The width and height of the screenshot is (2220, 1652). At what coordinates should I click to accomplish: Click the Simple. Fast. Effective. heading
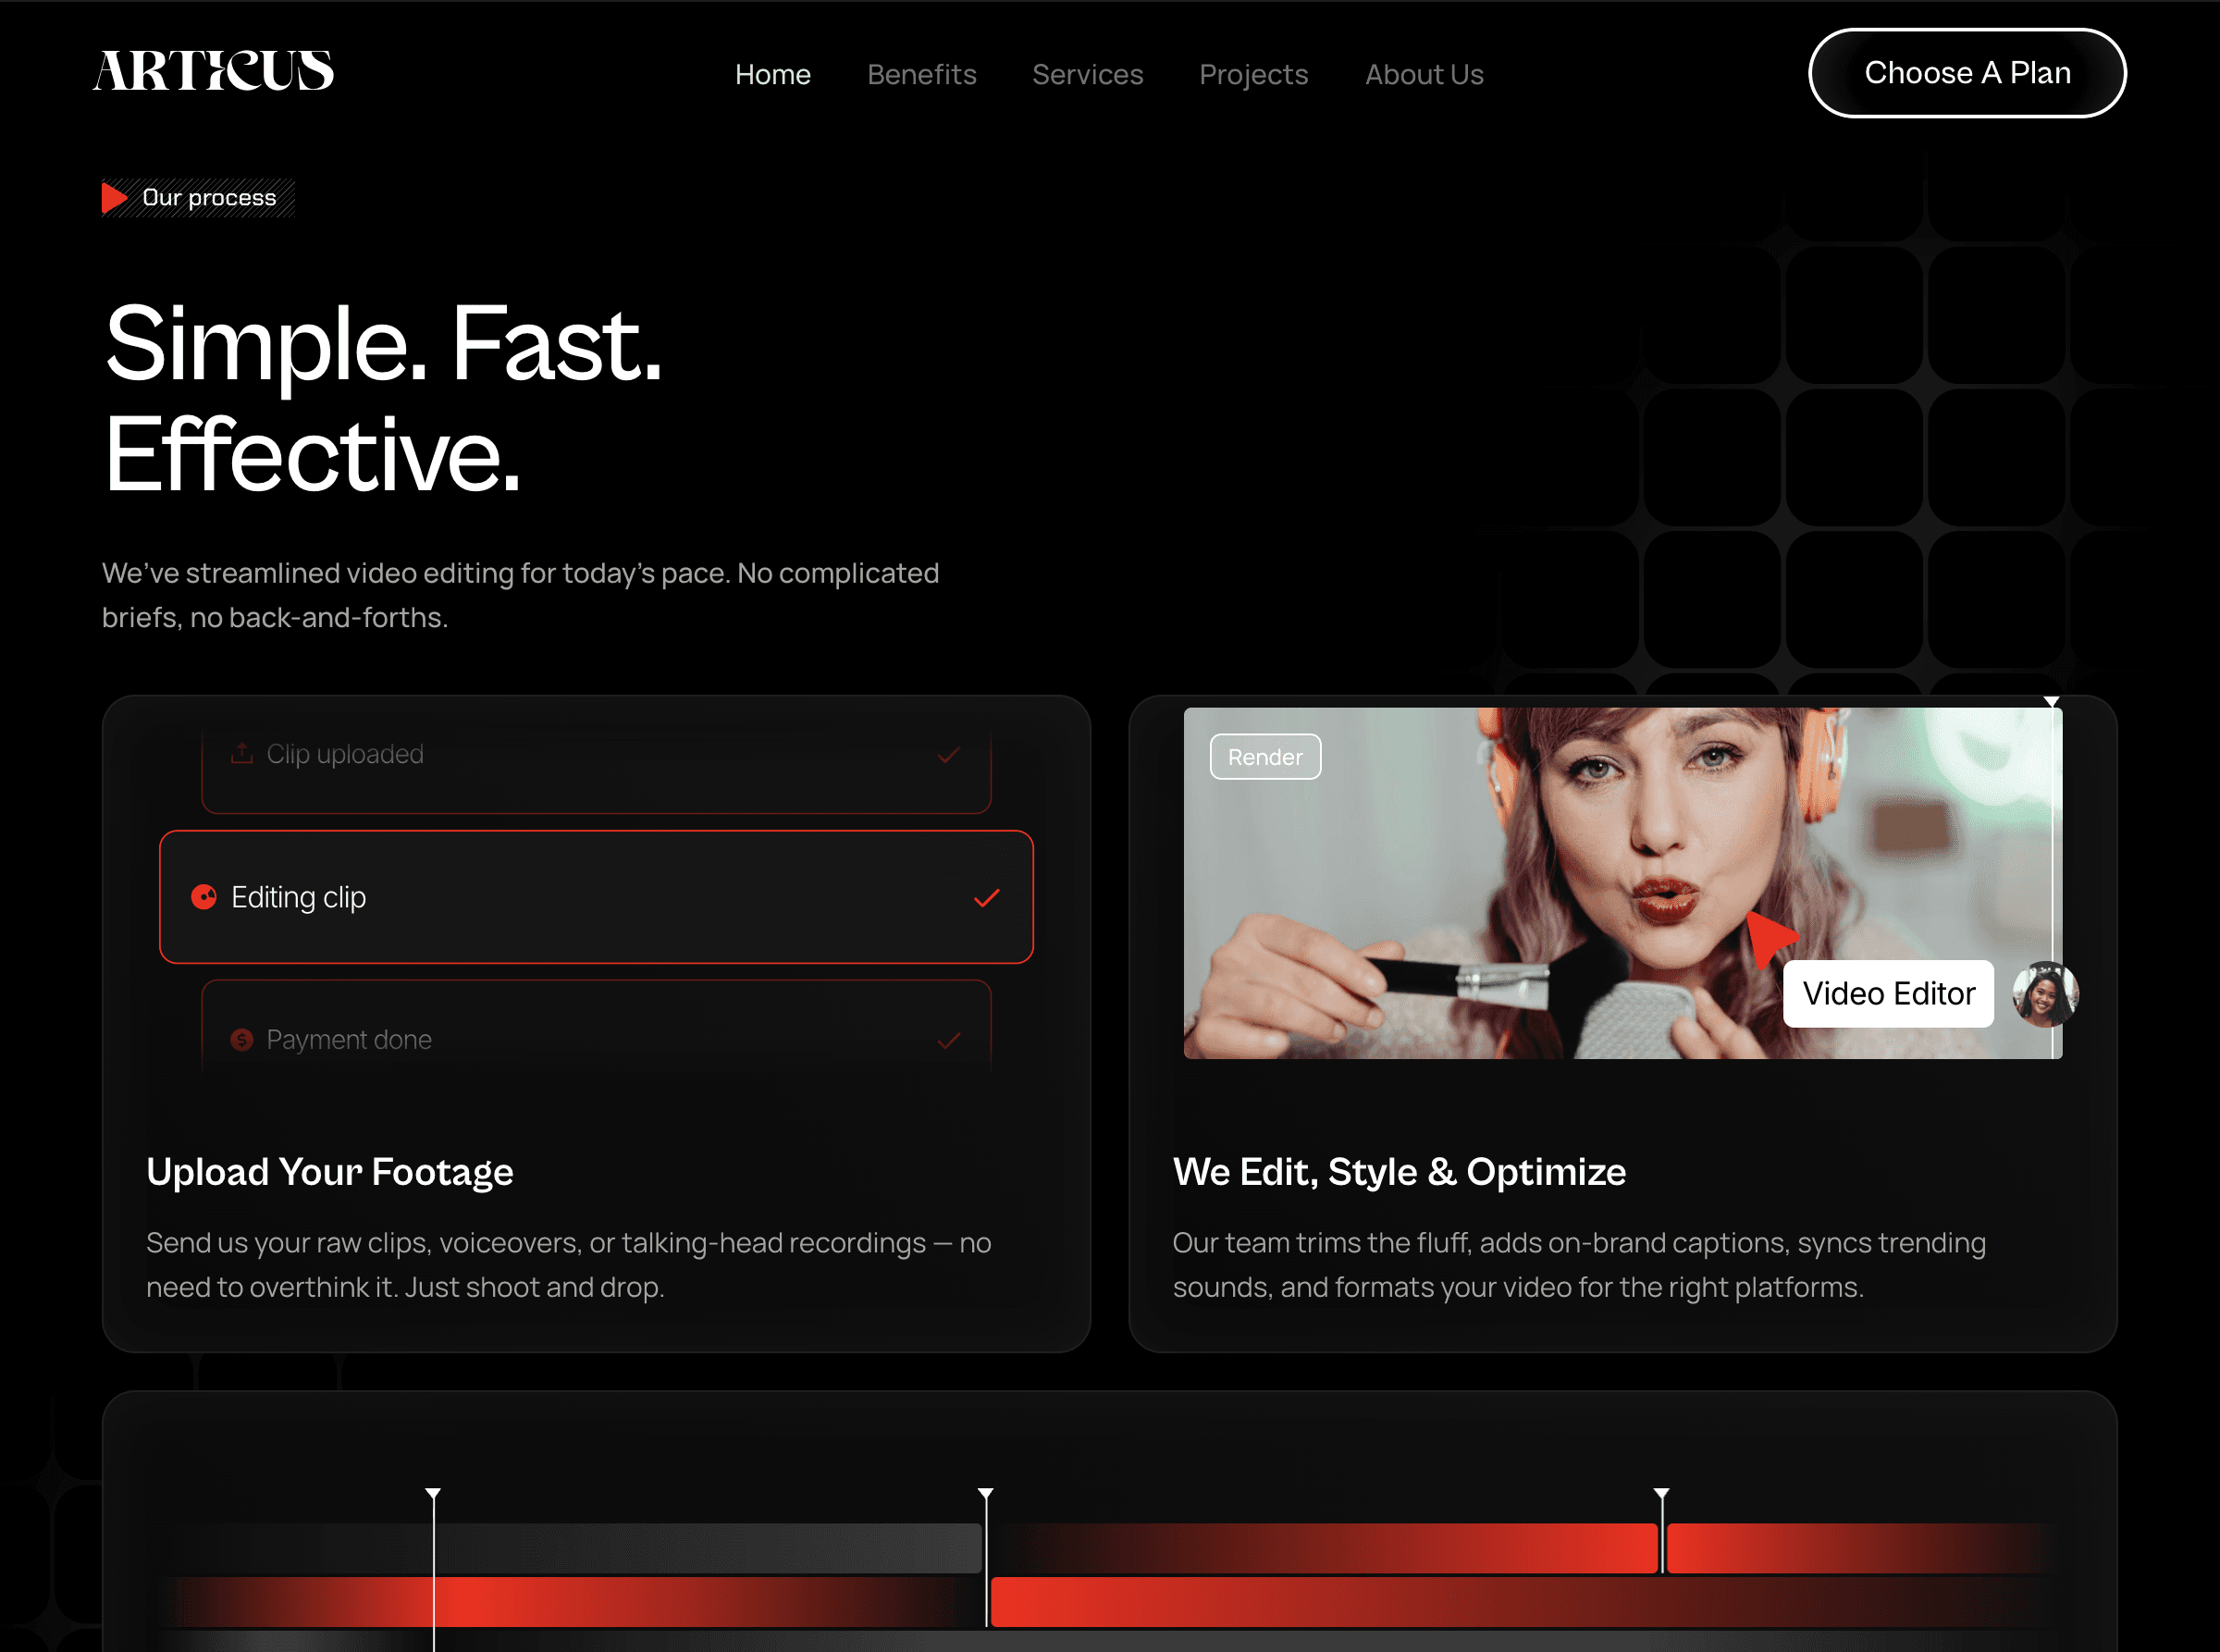[384, 398]
